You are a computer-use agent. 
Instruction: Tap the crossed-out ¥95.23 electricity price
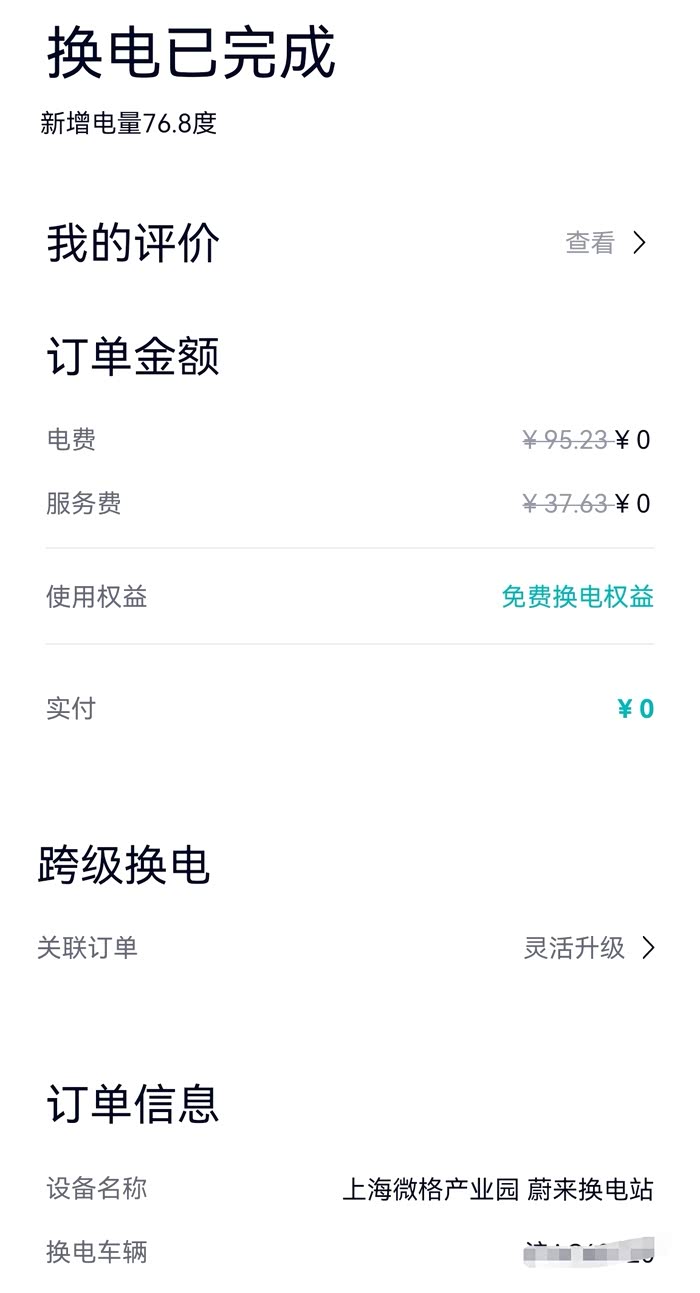[x=565, y=440]
